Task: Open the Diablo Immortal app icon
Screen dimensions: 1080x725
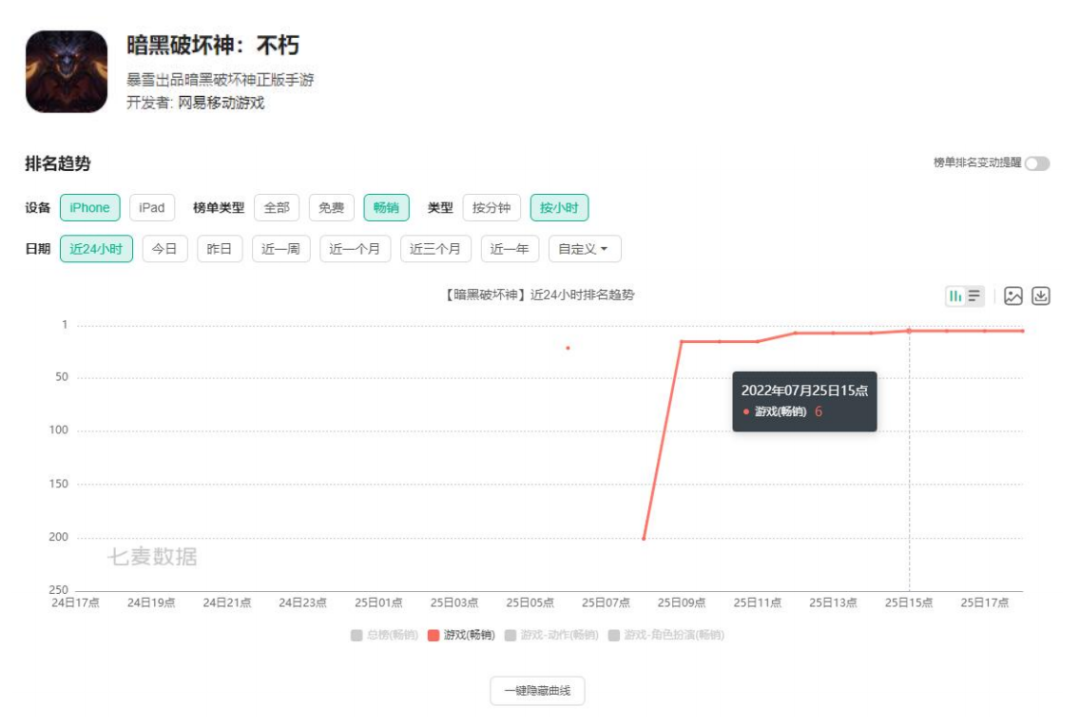Action: pos(67,72)
